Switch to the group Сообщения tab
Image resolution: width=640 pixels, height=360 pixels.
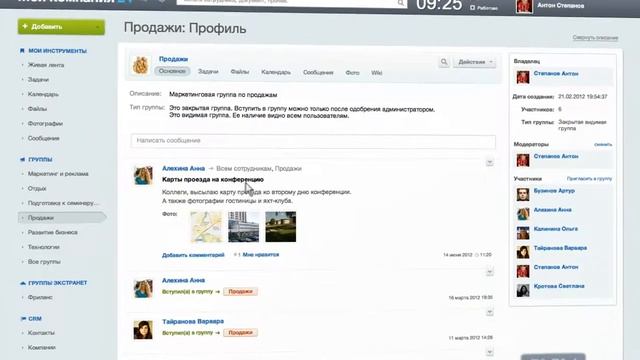[318, 72]
